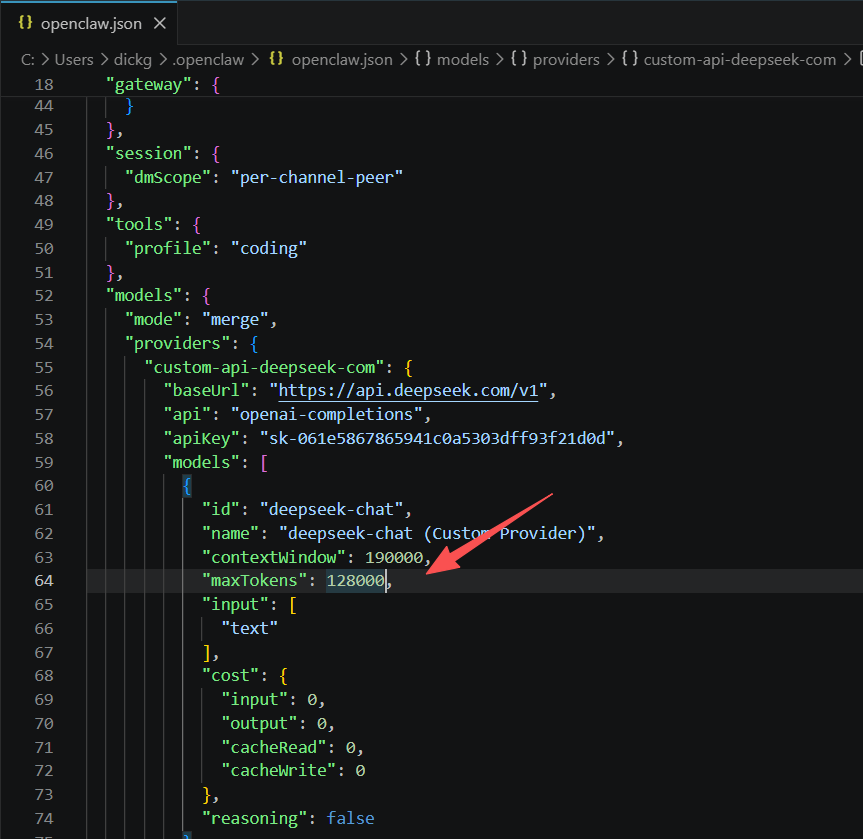Click the false value of reasoning
This screenshot has width=863, height=839.
pos(351,819)
